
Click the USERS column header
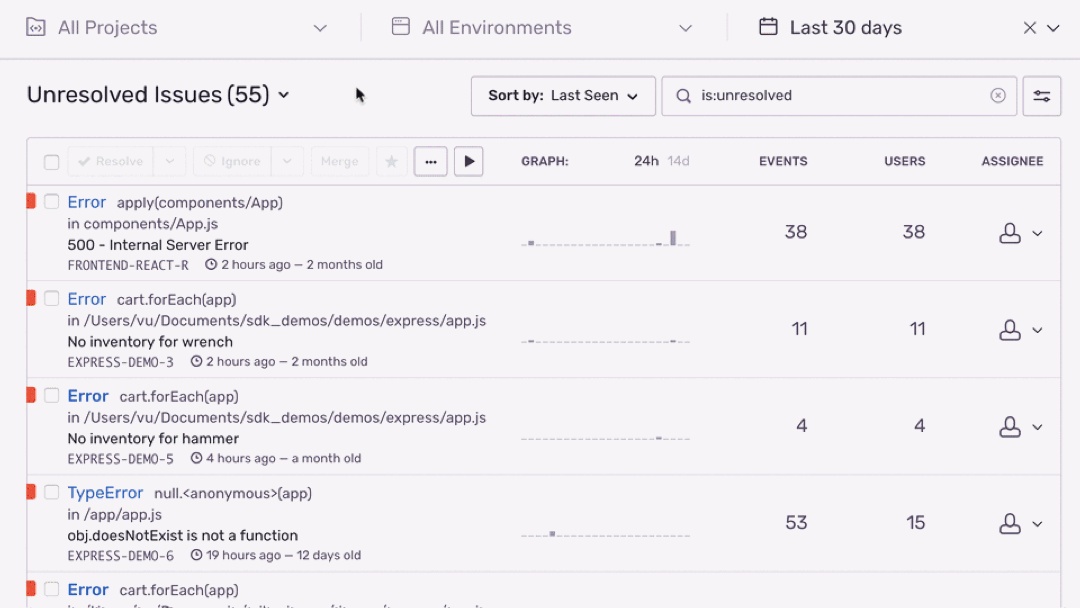pyautogui.click(x=904, y=161)
